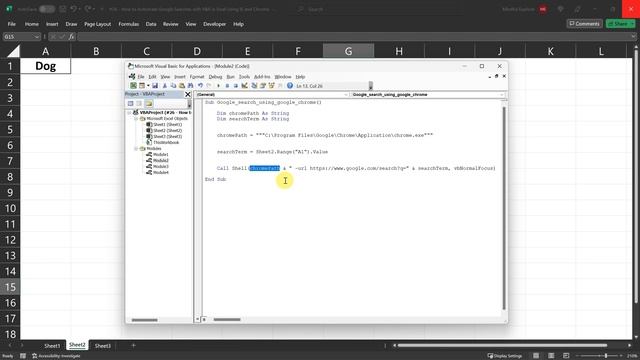This screenshot has width=640, height=360.
Task: Open the VBA Window menu
Action: click(x=283, y=77)
